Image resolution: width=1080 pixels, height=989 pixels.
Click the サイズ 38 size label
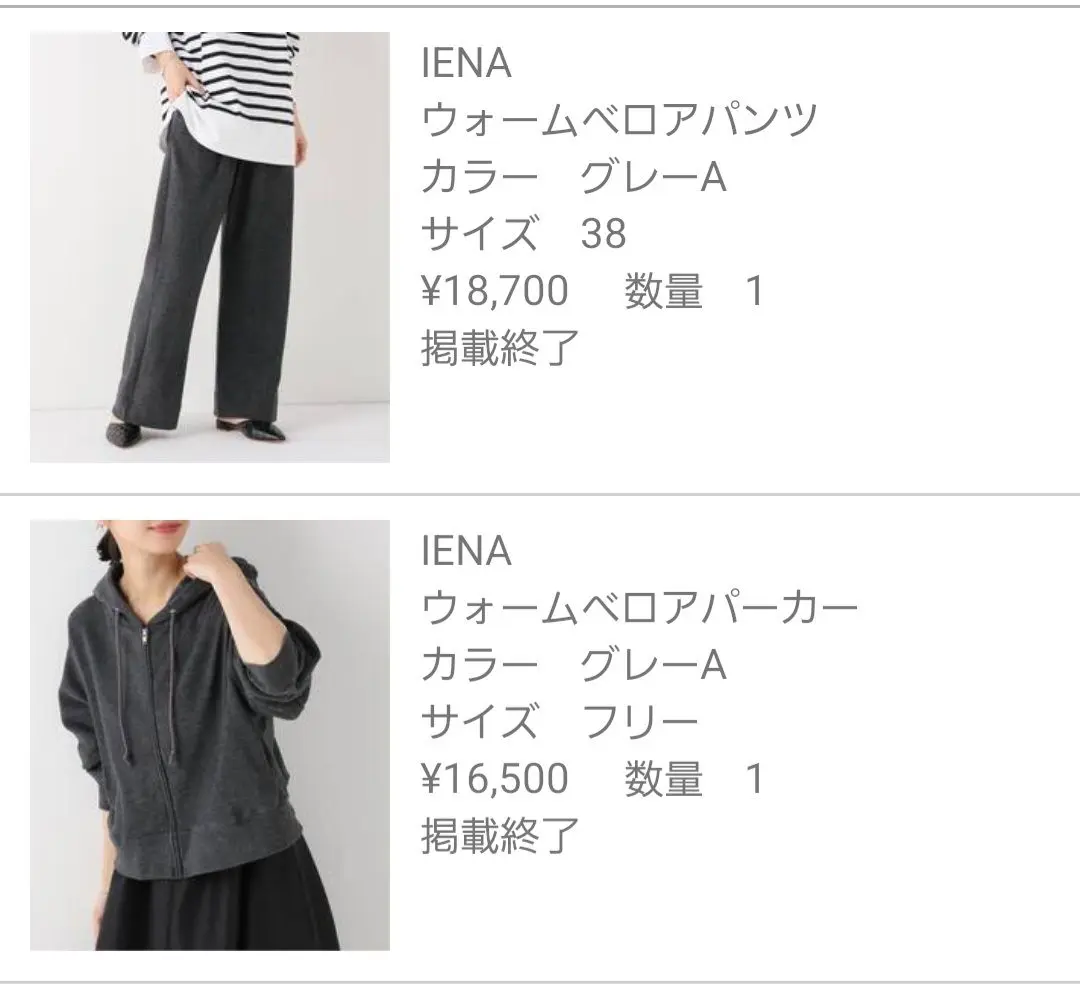point(523,233)
